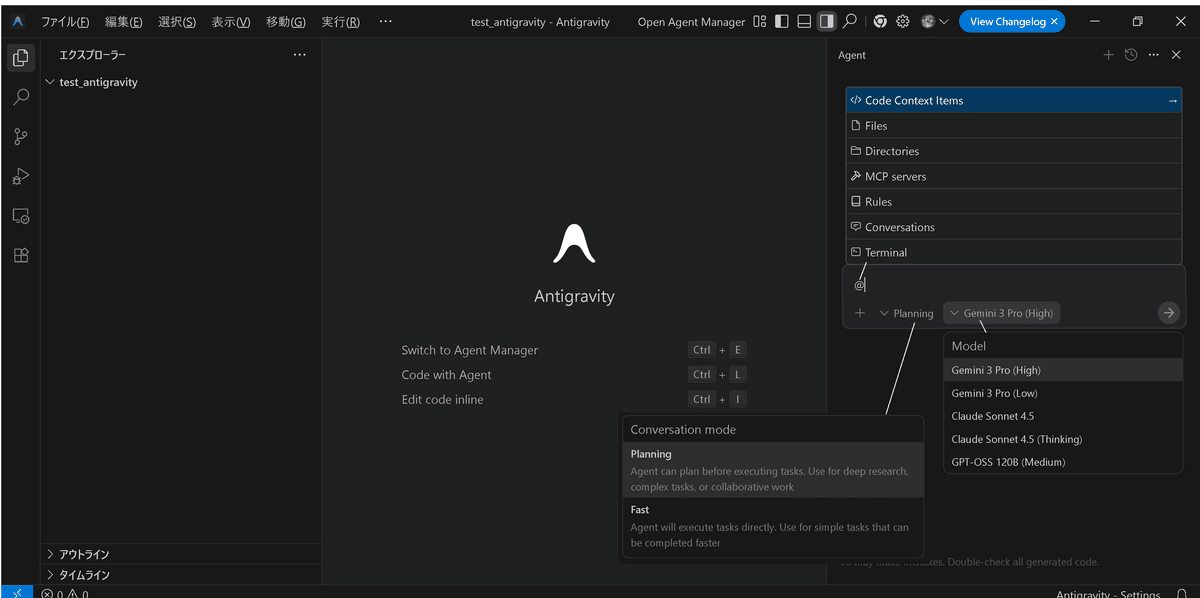Image resolution: width=1200 pixels, height=598 pixels.
Task: Toggle the panel layout visibility
Action: pos(804,21)
